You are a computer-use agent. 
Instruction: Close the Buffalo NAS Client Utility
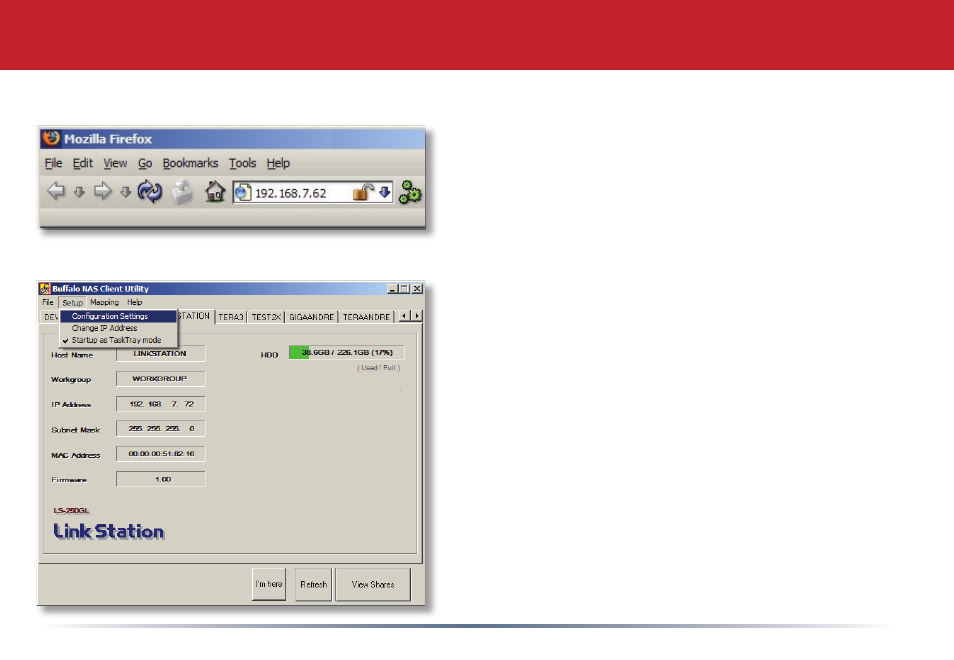click(417, 289)
